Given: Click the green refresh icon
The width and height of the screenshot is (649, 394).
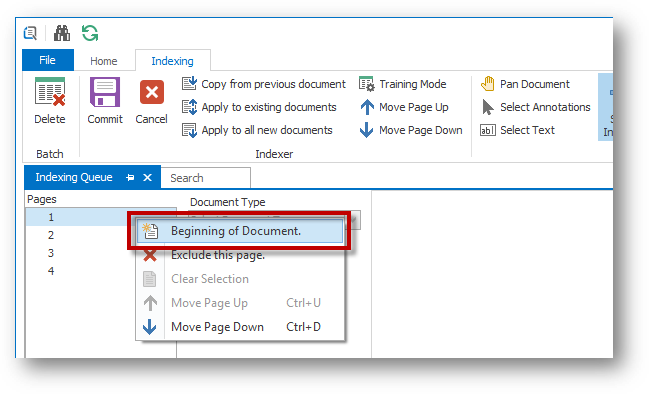Looking at the screenshot, I should pos(90,33).
